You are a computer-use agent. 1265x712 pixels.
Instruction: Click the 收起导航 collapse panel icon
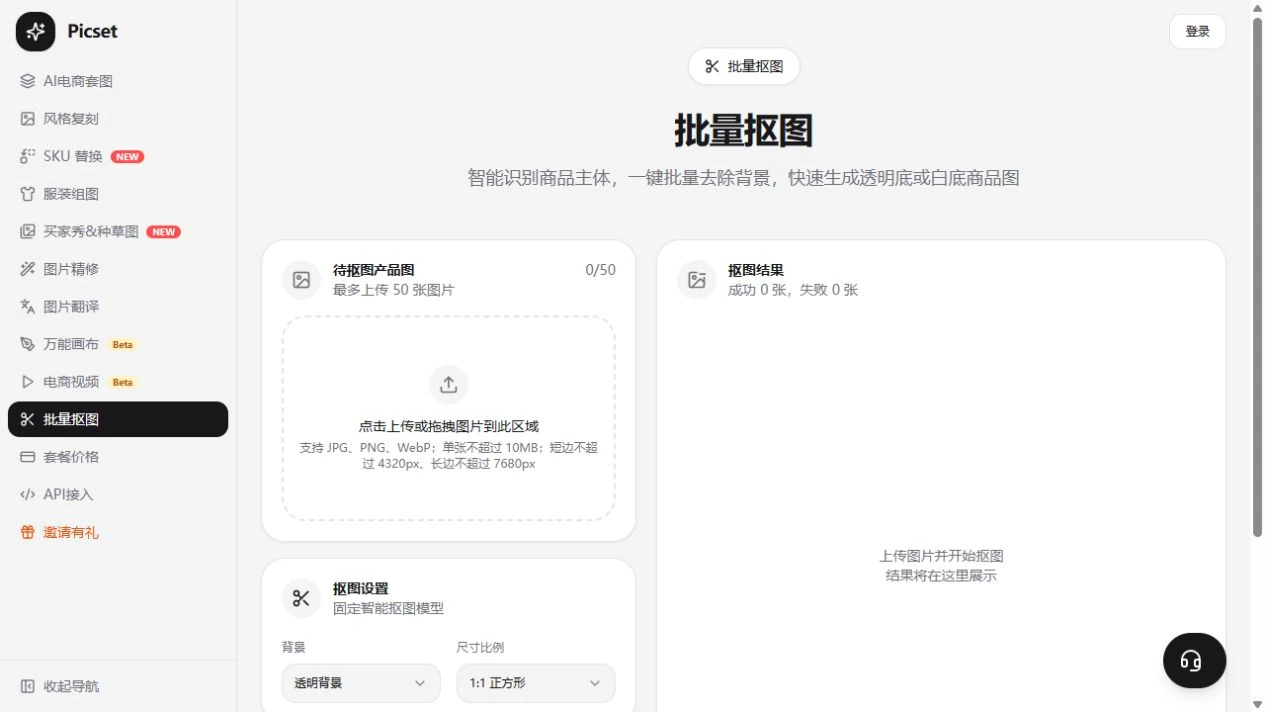tap(28, 687)
